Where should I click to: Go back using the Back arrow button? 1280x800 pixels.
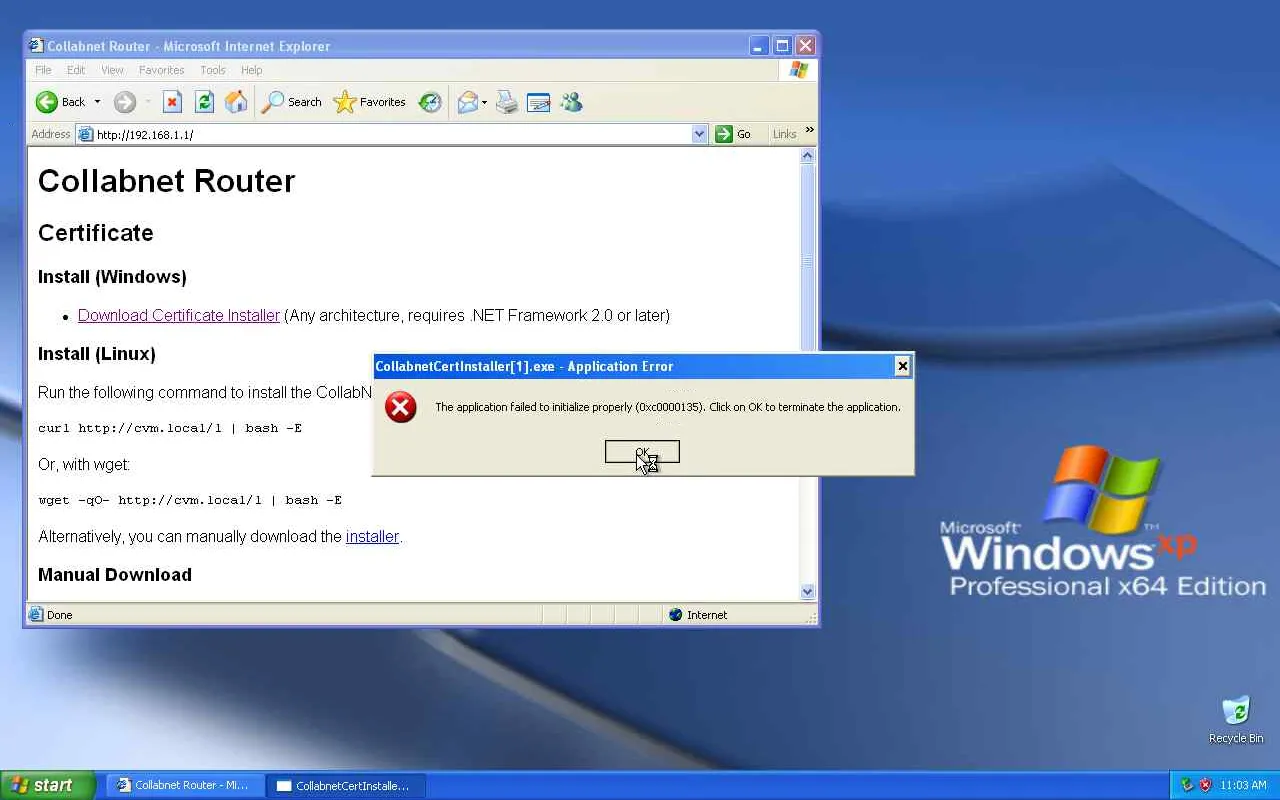click(60, 102)
